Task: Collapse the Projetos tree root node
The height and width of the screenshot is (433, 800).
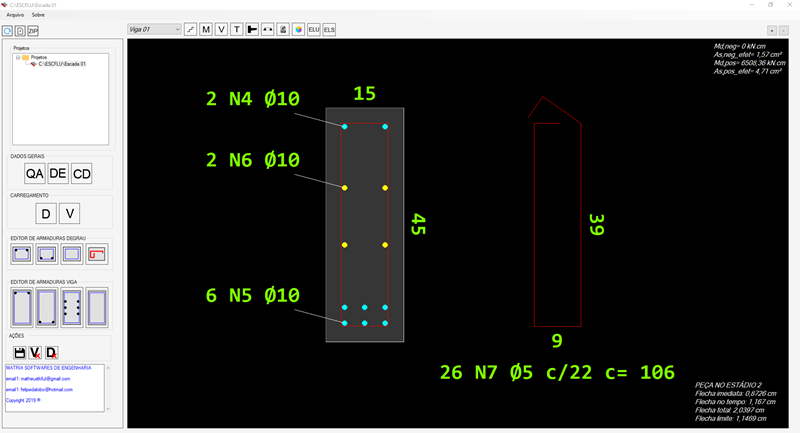Action: [x=18, y=58]
